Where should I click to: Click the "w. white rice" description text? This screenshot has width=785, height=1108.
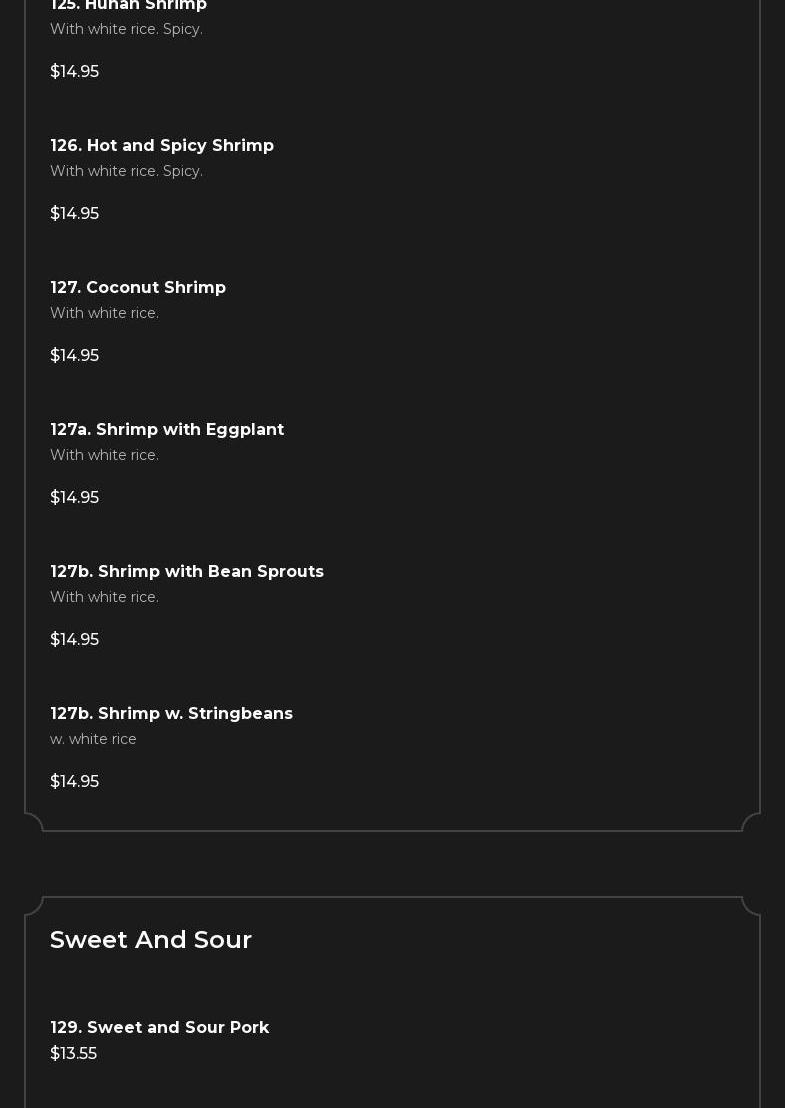coord(93,739)
